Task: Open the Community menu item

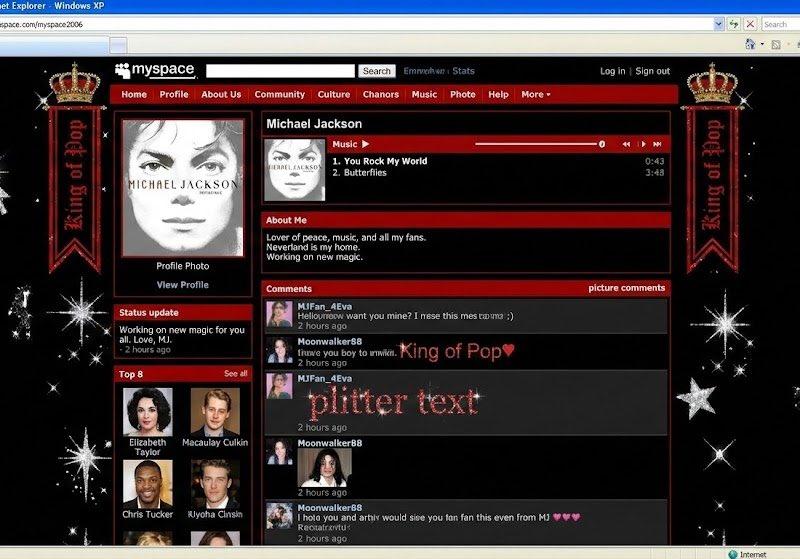Action: click(280, 94)
